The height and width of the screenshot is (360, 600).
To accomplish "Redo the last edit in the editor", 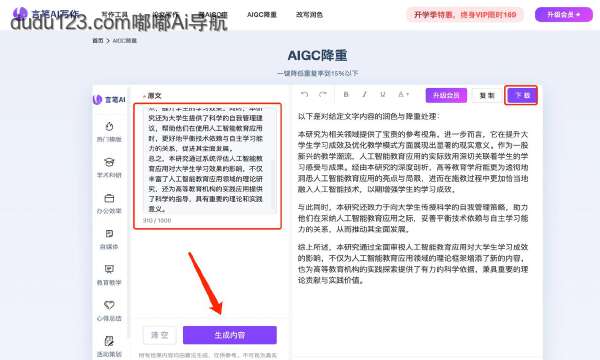I will pos(323,94).
